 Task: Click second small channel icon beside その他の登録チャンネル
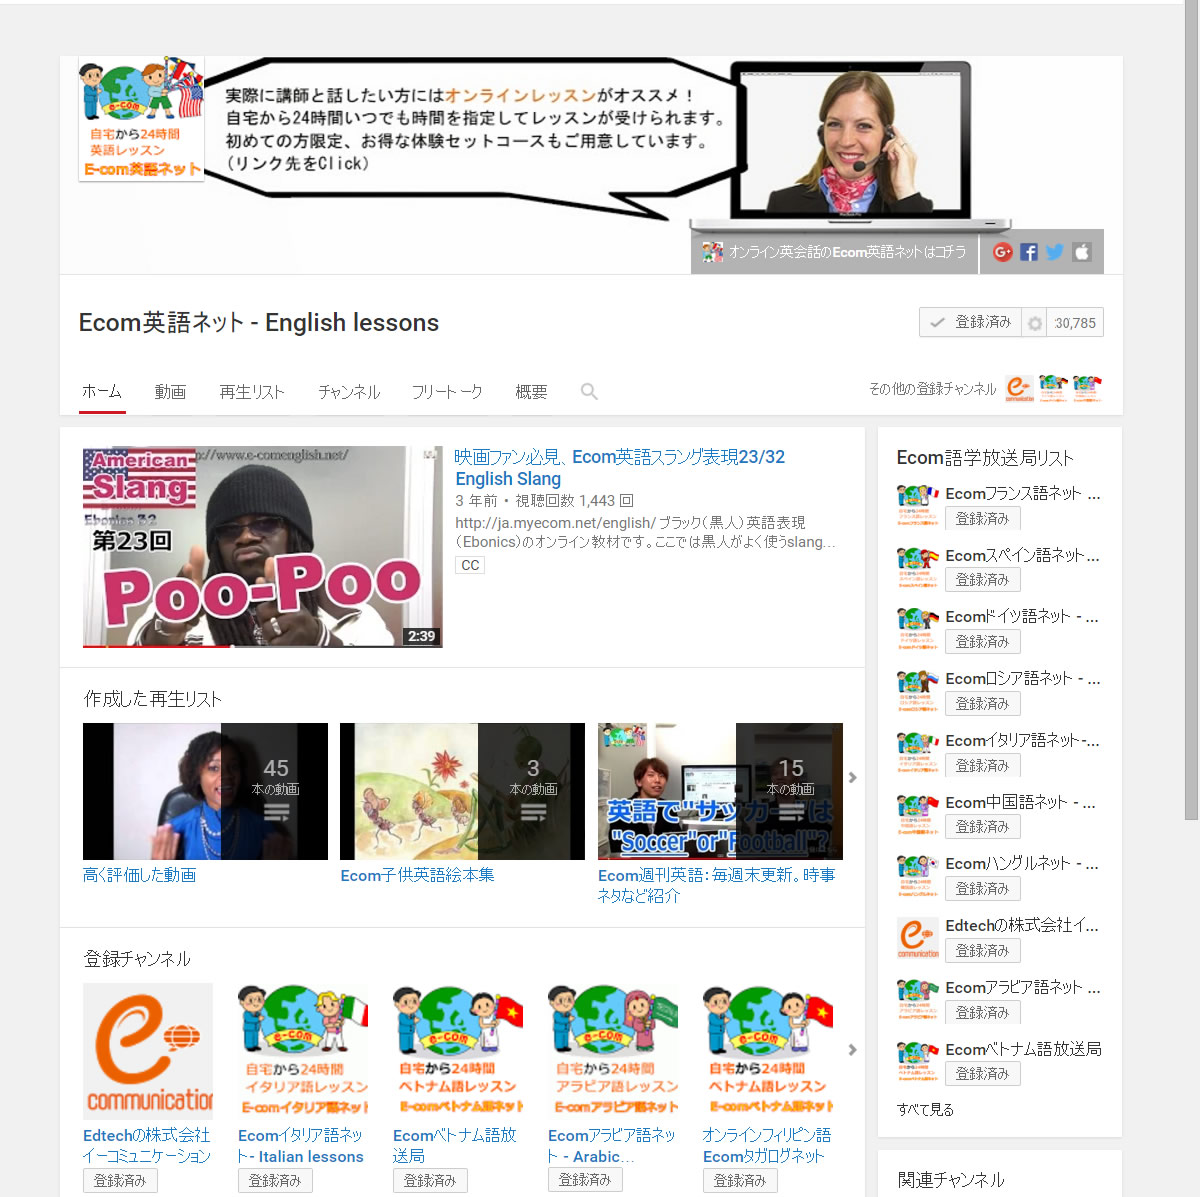[1053, 388]
